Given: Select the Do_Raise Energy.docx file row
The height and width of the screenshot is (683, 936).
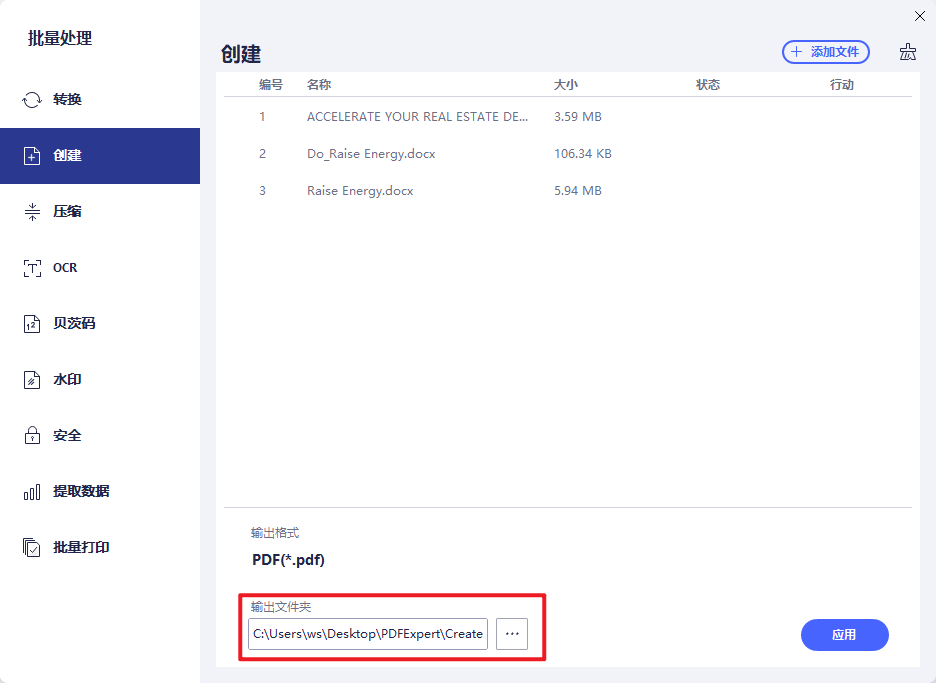Looking at the screenshot, I should click(371, 154).
